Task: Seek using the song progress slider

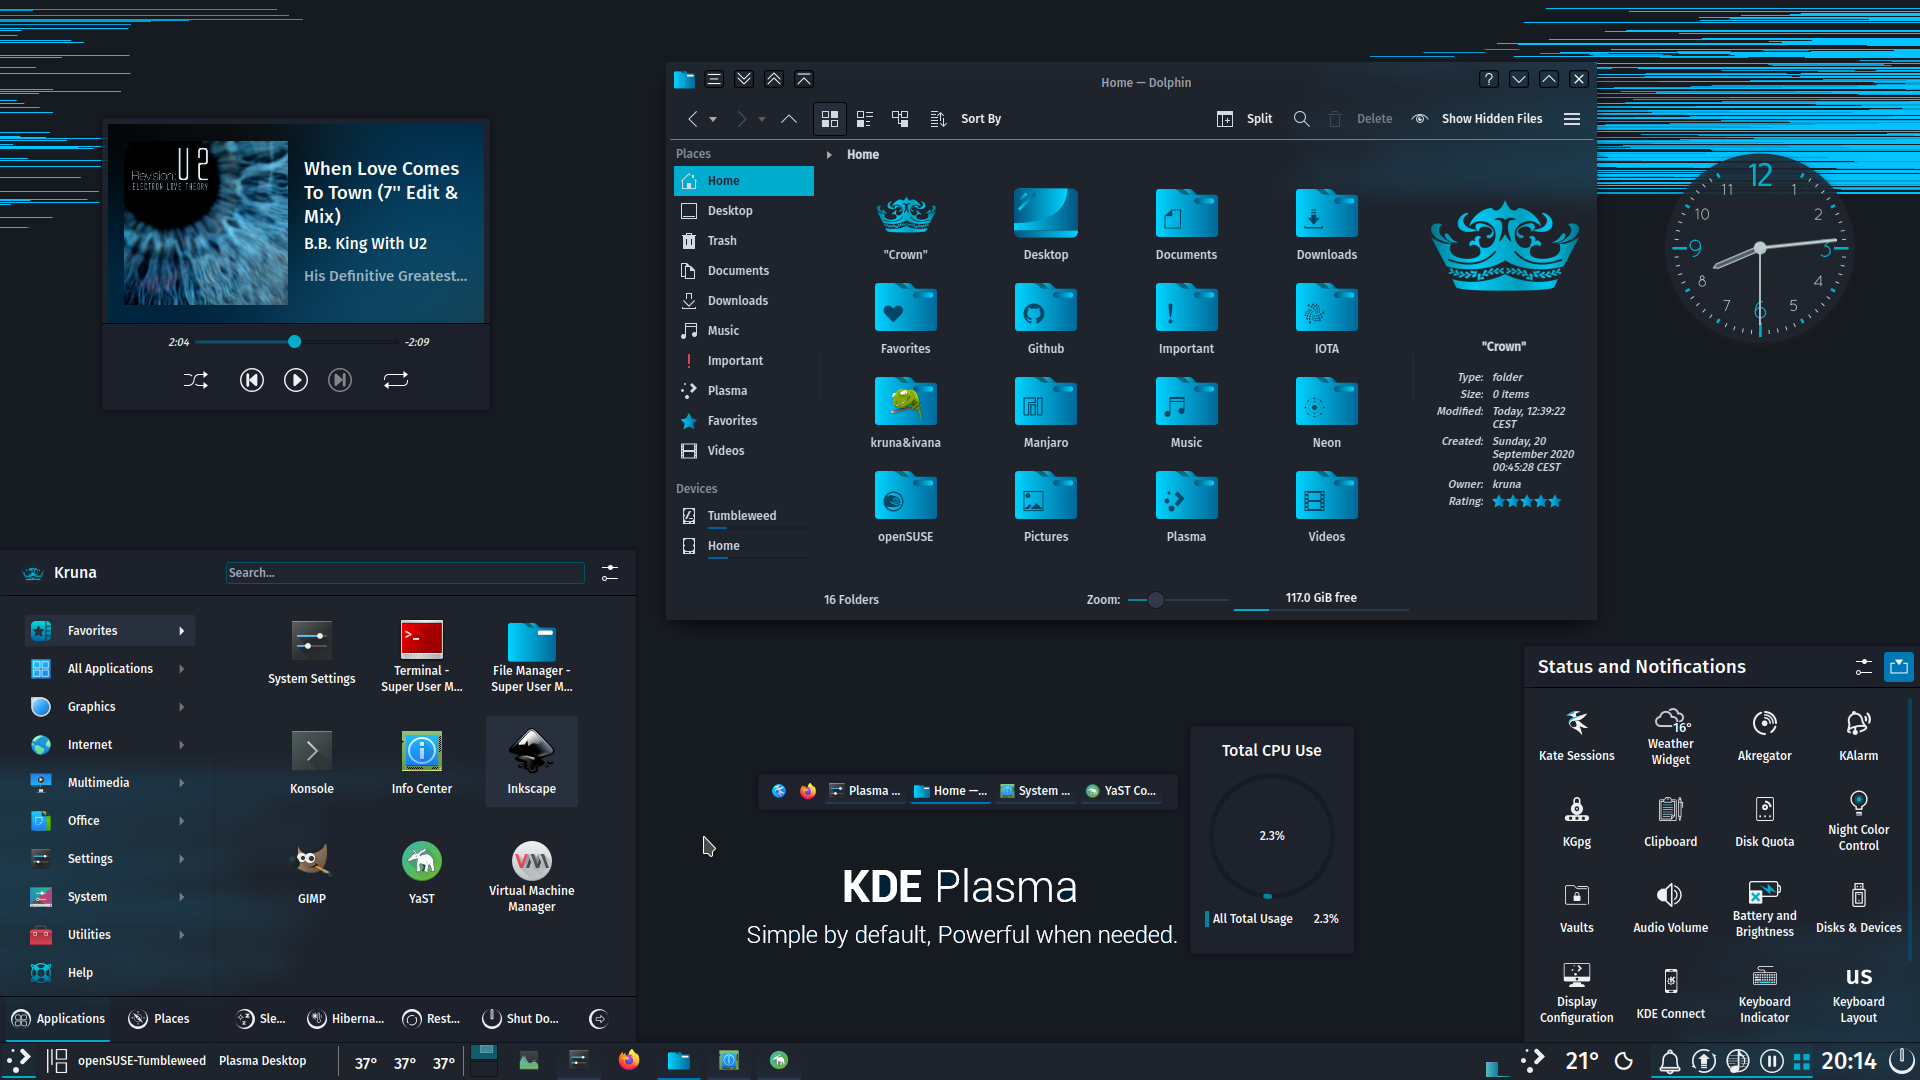Action: click(296, 342)
